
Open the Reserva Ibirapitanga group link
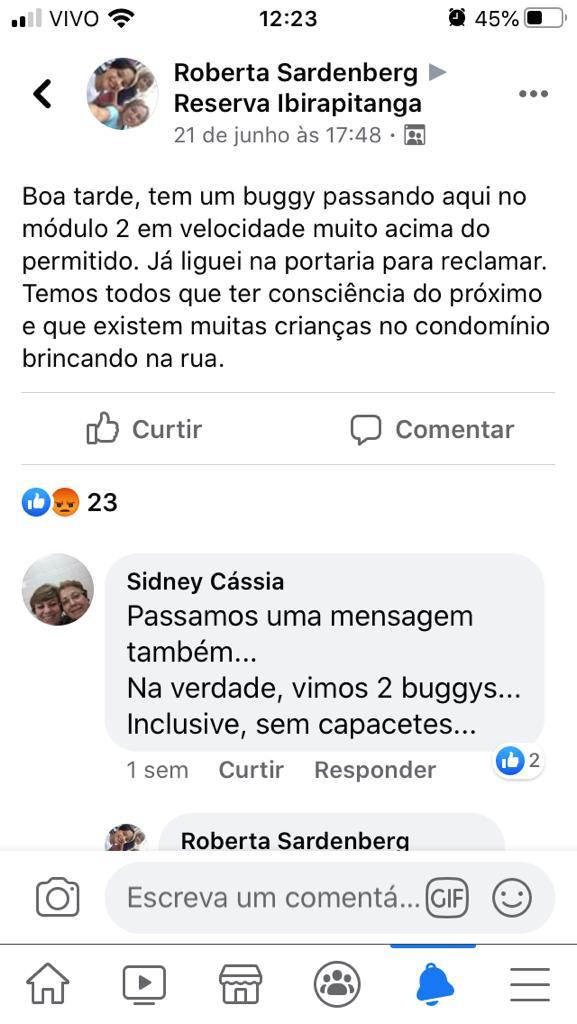tap(298, 103)
